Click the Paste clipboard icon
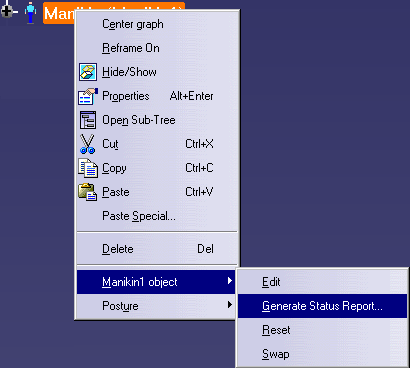 (x=88, y=192)
